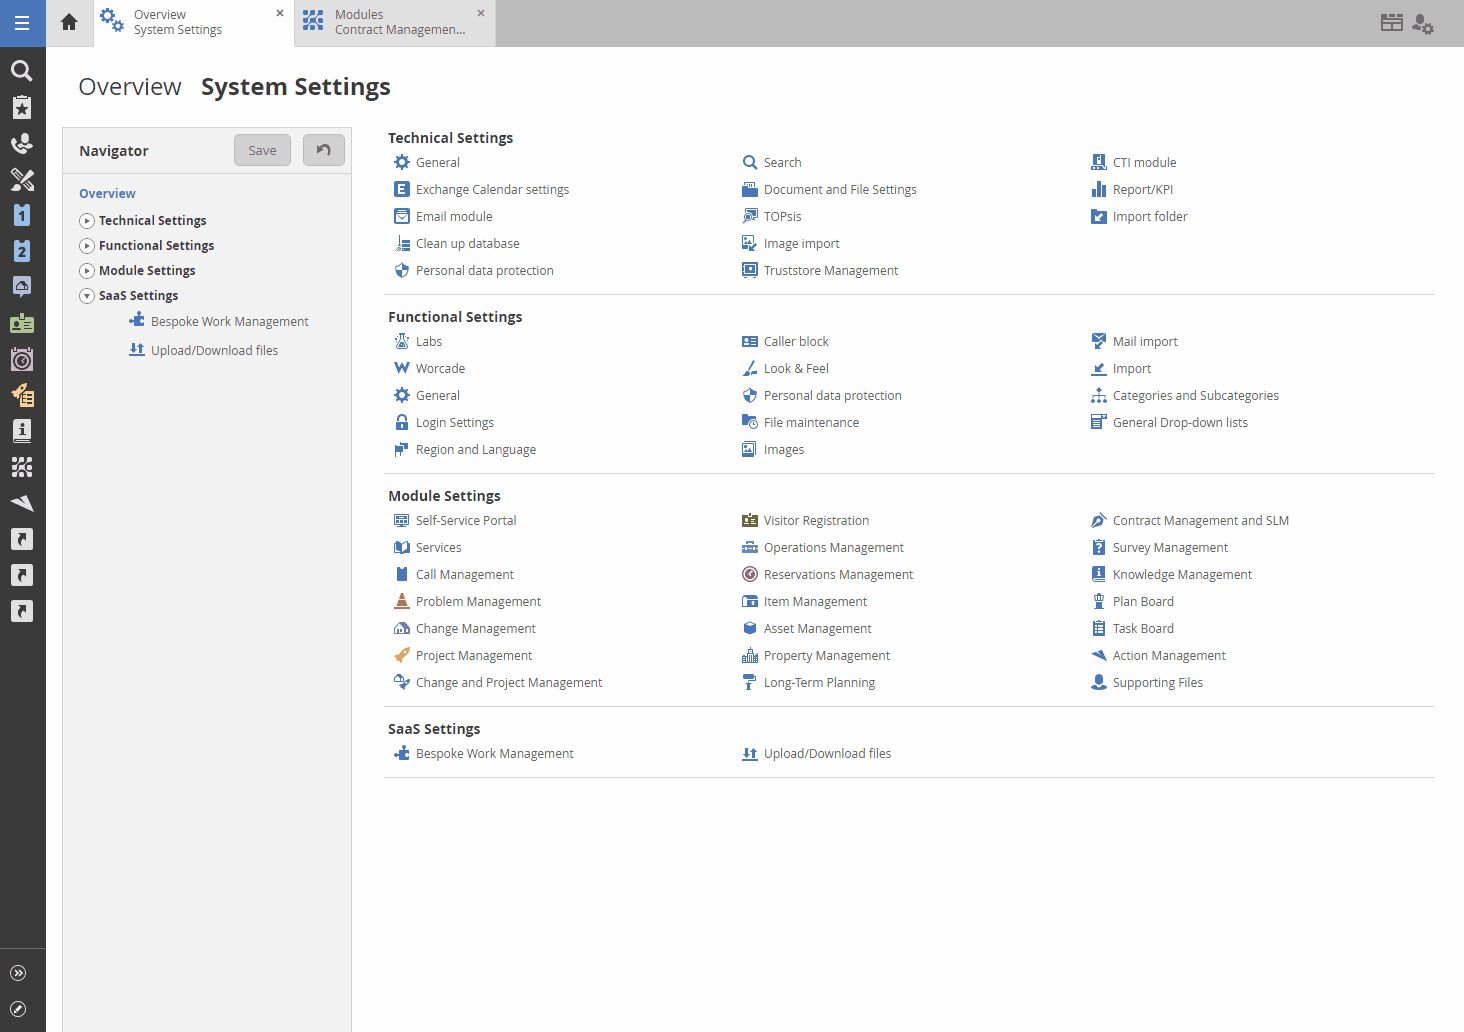Image resolution: width=1464 pixels, height=1032 pixels.
Task: Open Visitor Registration settings
Action: click(805, 520)
